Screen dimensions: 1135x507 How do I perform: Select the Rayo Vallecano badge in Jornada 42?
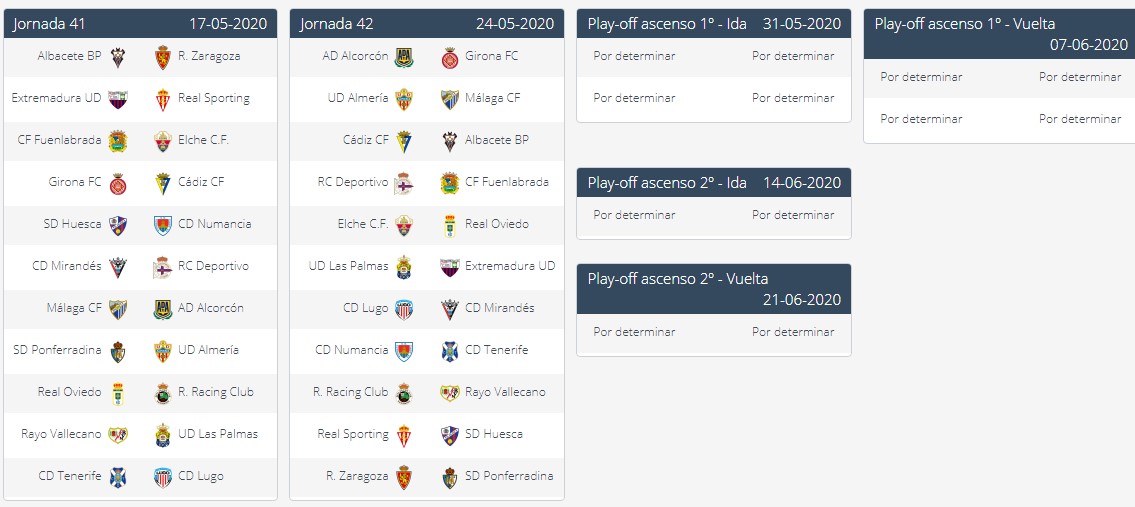pos(450,393)
